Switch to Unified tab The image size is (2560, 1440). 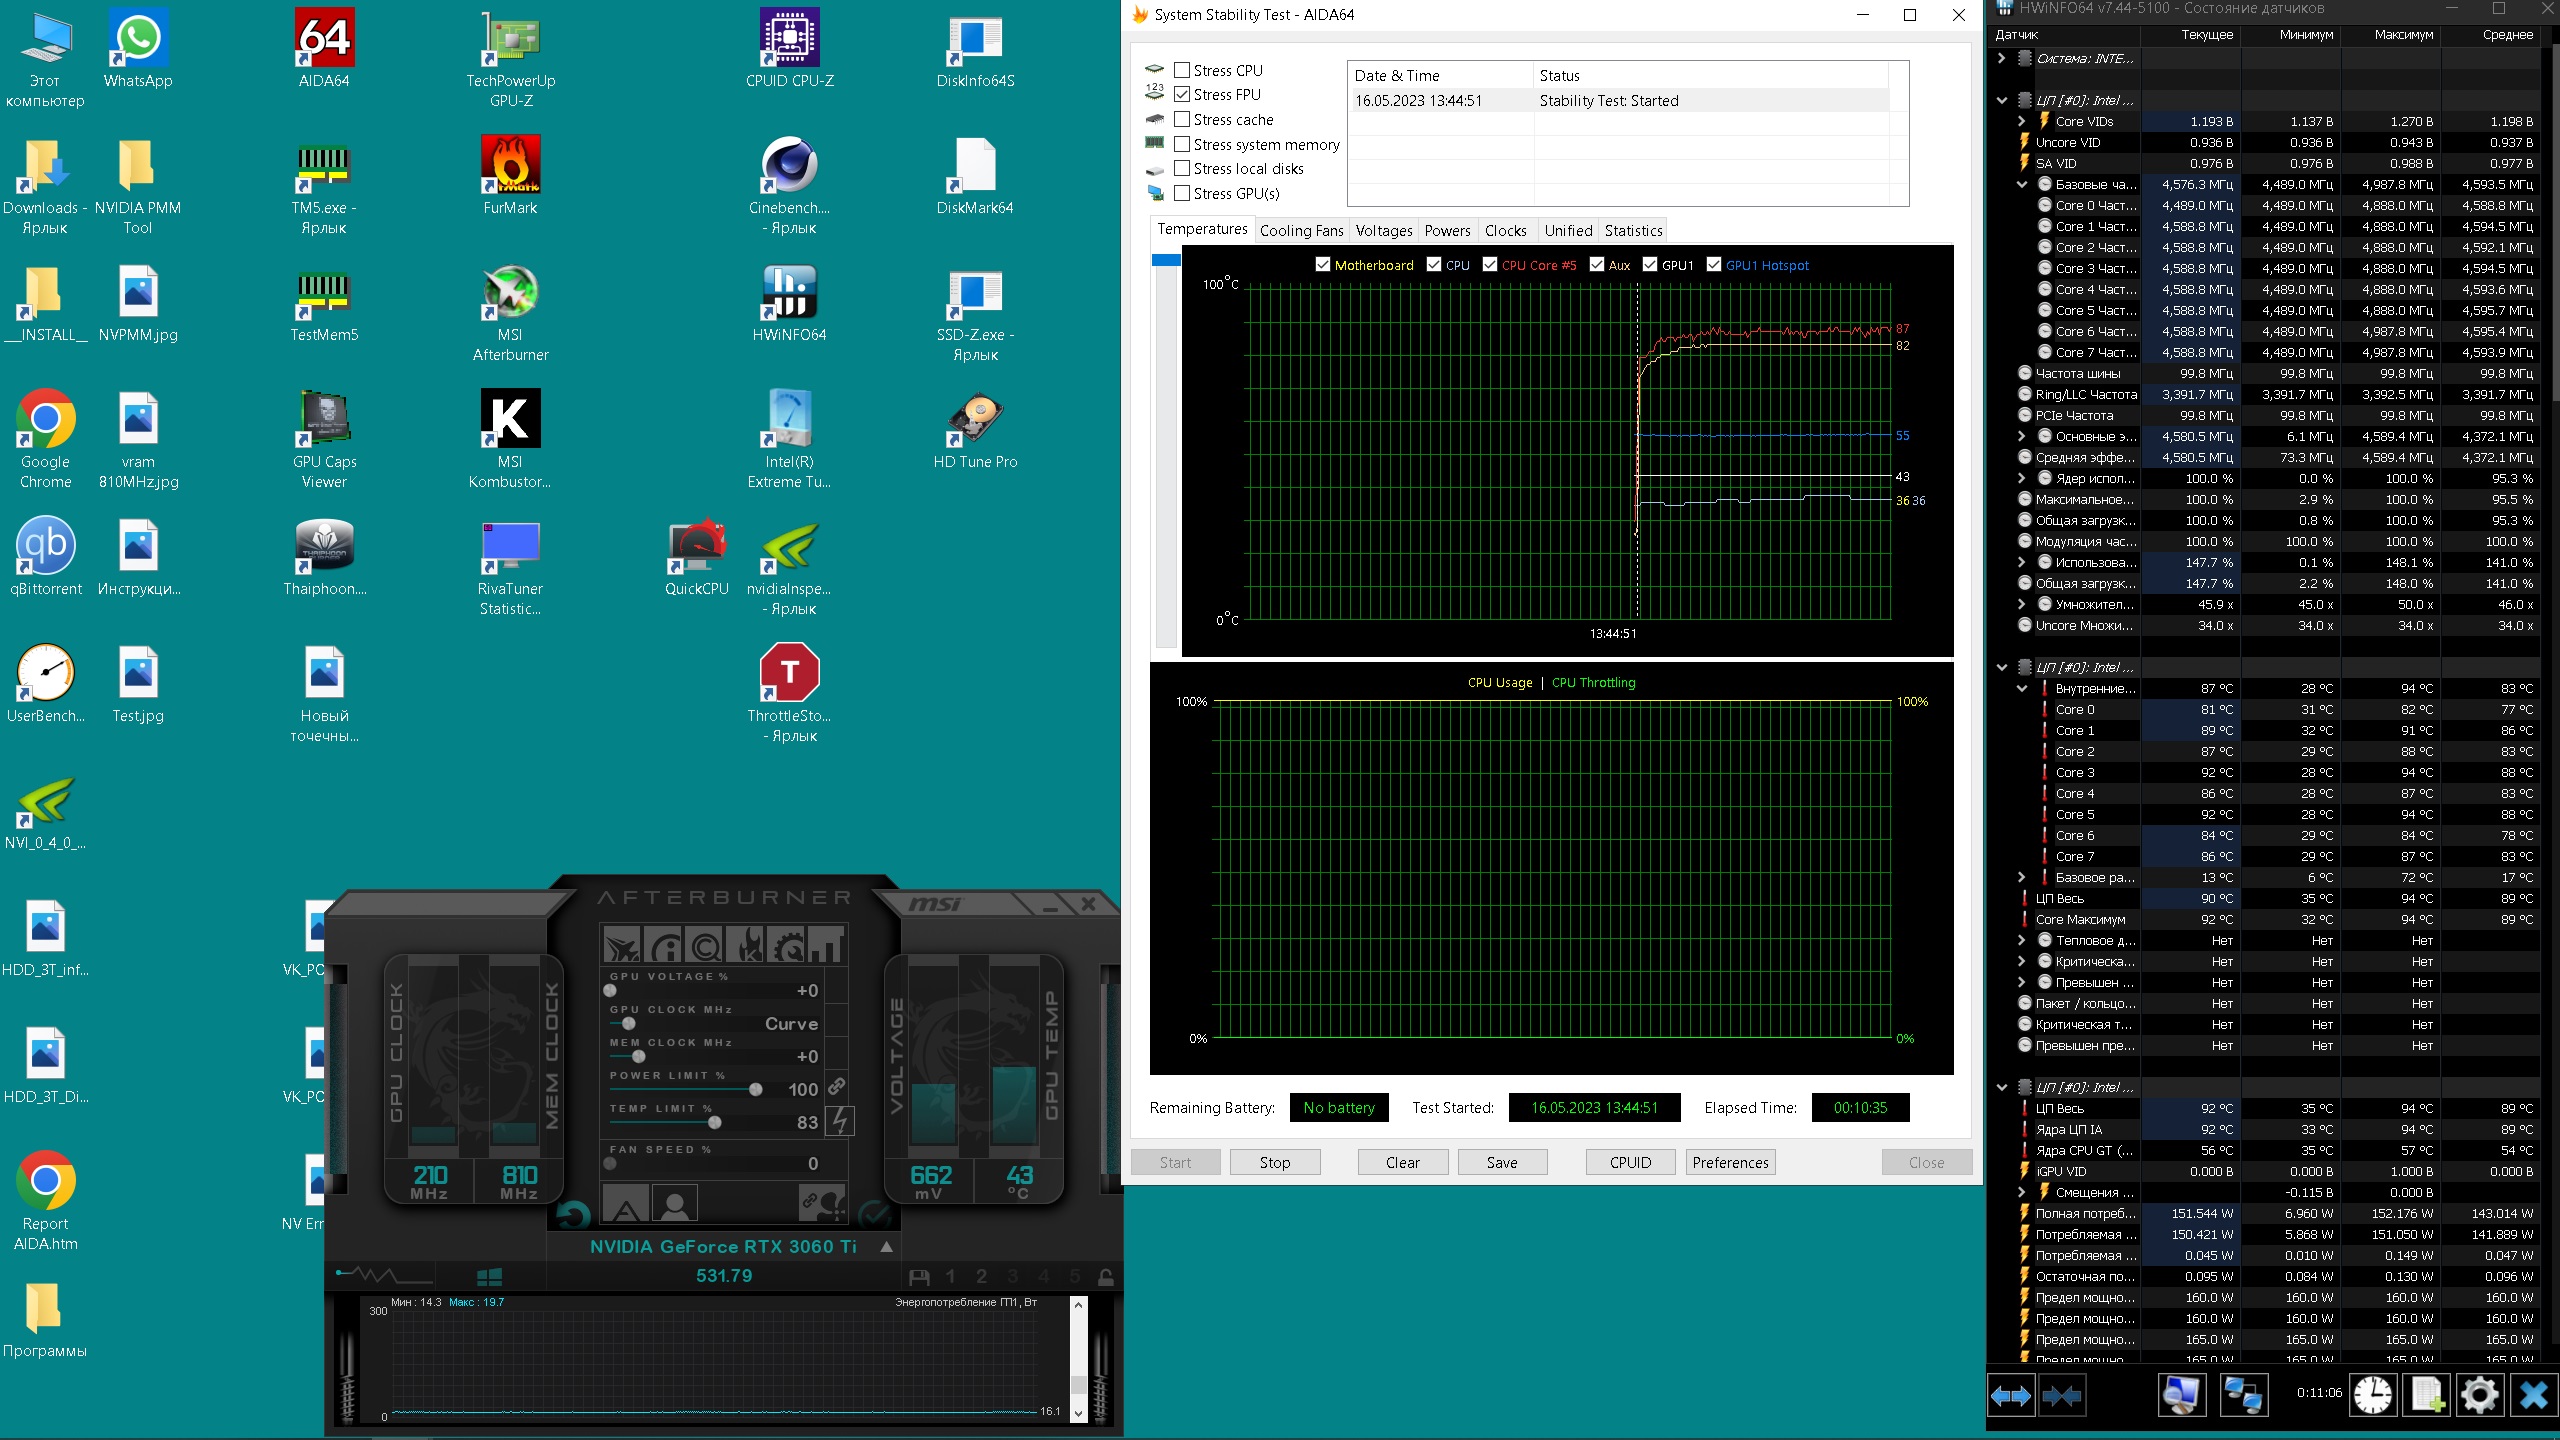(1568, 231)
